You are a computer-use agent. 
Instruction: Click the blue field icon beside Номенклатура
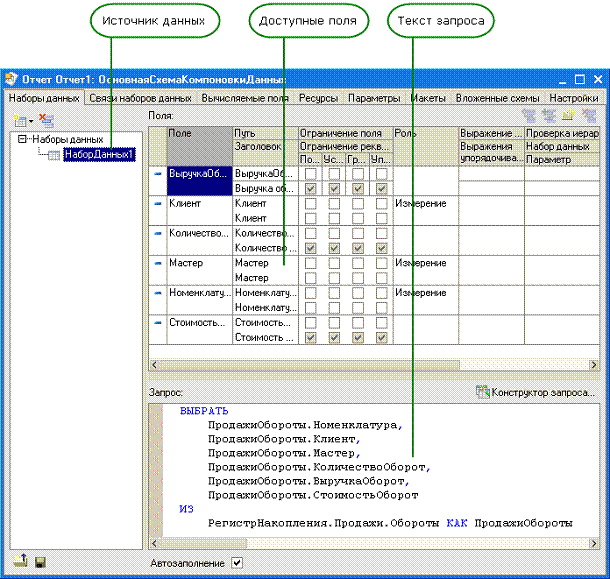coord(157,293)
